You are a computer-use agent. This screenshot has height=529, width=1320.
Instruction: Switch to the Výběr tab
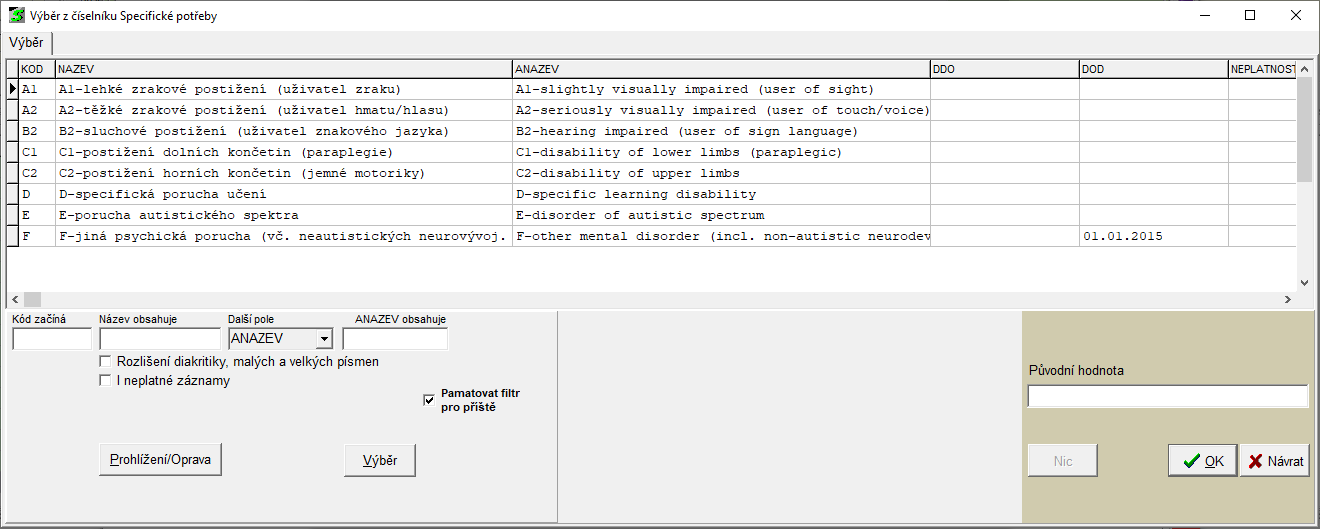click(27, 44)
